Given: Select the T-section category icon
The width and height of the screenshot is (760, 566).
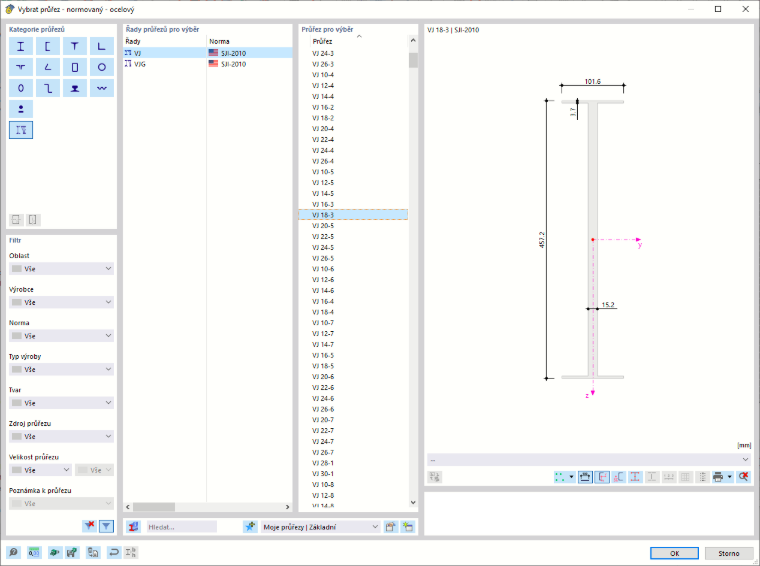Looking at the screenshot, I should (x=75, y=47).
